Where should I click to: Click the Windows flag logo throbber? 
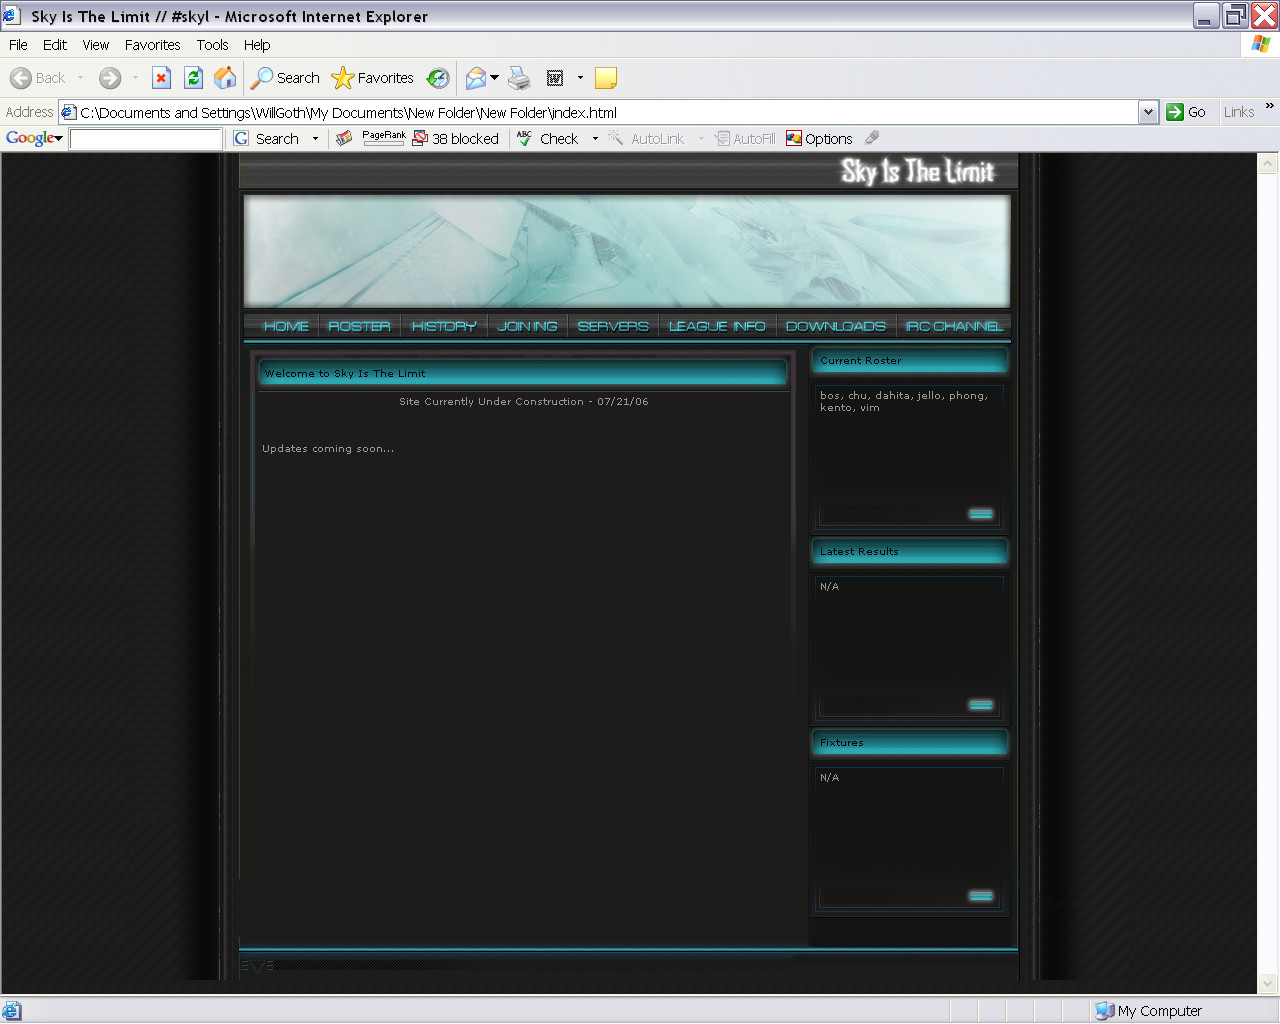[1260, 45]
